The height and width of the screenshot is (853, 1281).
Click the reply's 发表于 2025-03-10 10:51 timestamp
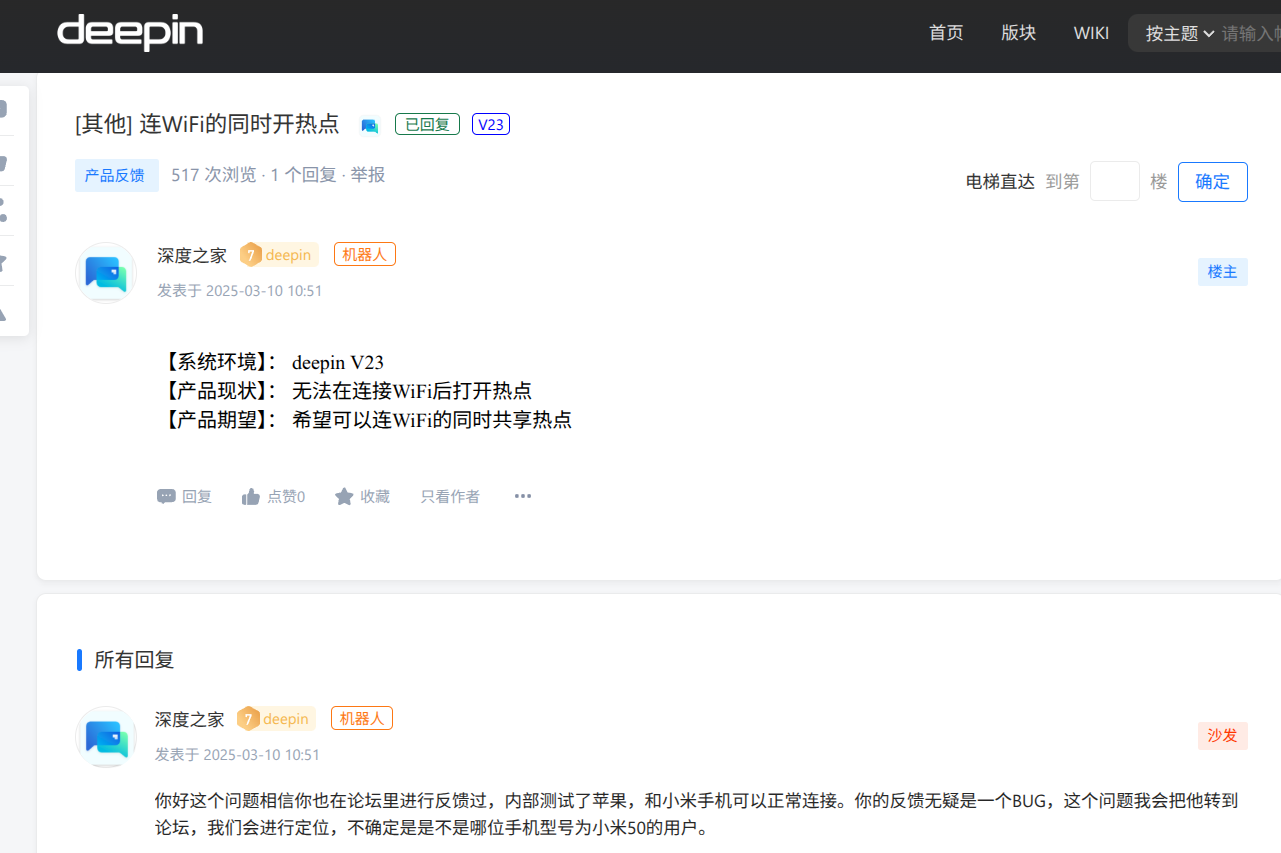[x=238, y=755]
